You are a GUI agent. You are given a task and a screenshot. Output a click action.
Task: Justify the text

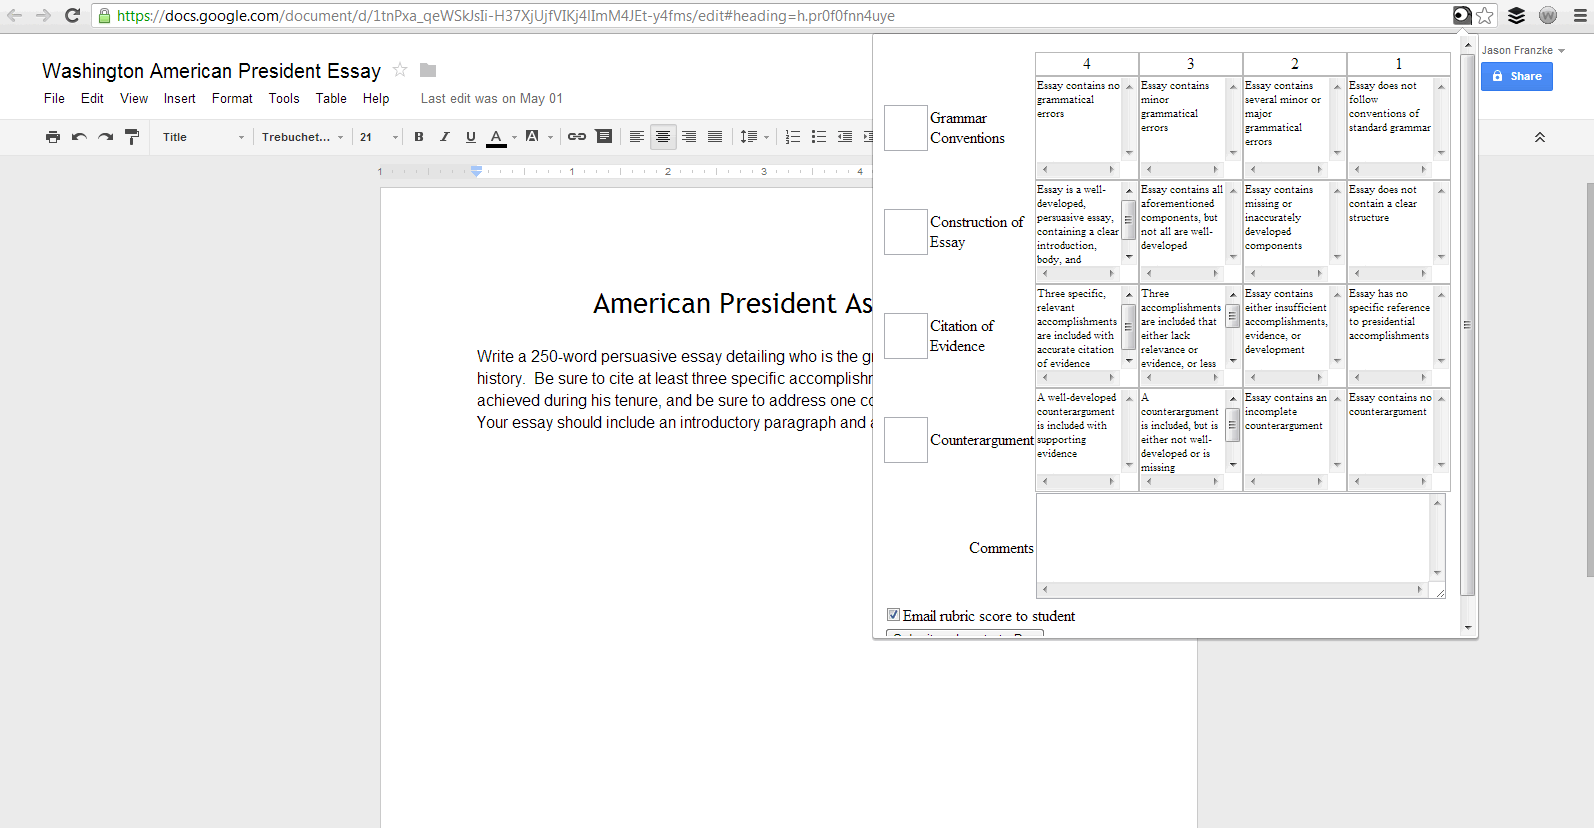click(x=715, y=137)
